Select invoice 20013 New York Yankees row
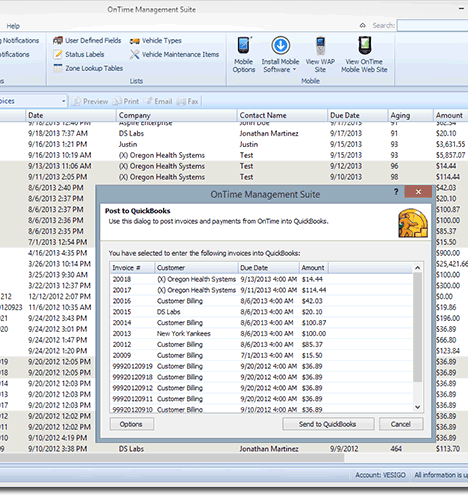 coord(262,334)
